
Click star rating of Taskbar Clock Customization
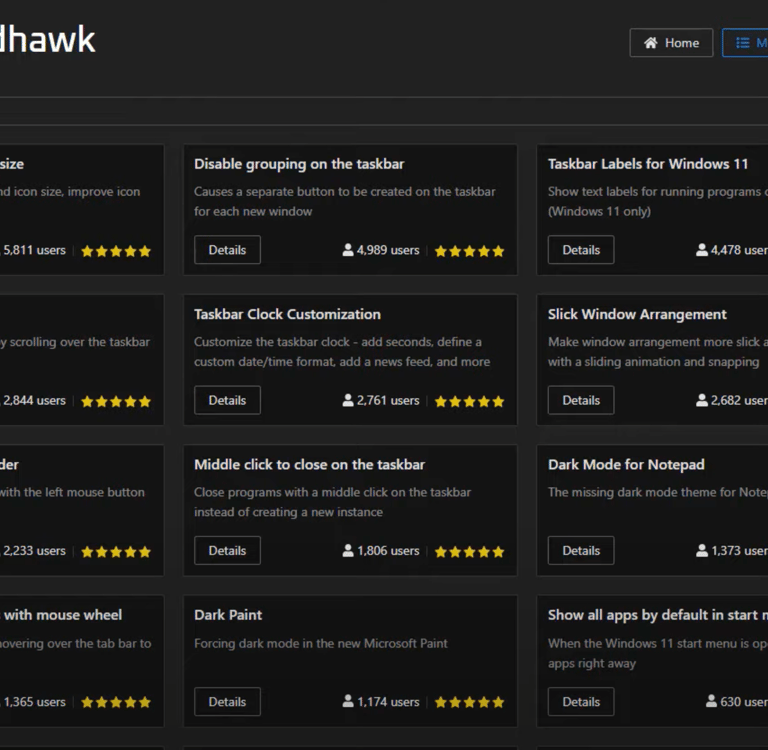pos(470,401)
